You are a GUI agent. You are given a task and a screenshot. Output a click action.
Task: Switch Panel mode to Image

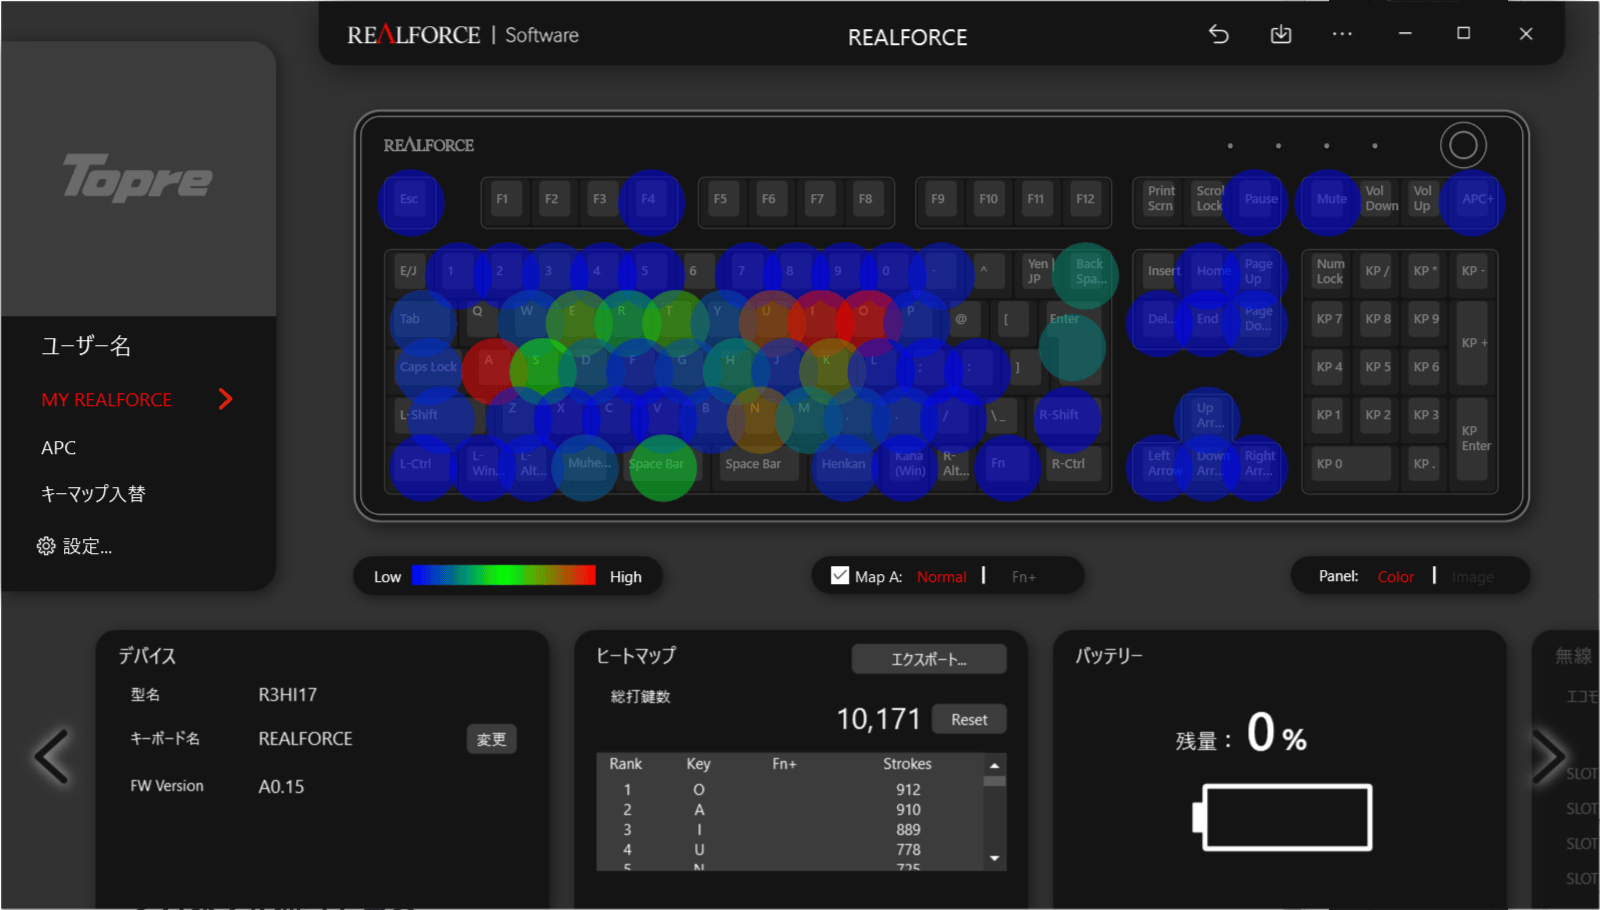(x=1472, y=577)
